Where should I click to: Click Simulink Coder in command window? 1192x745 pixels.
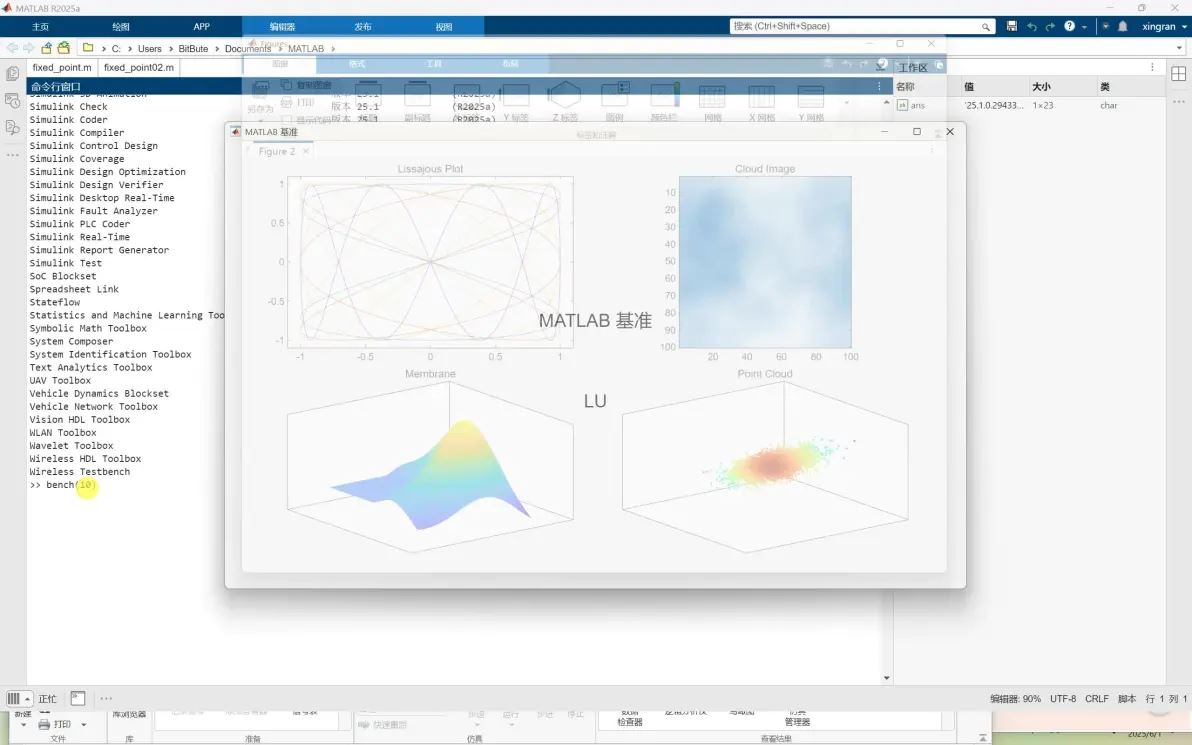pyautogui.click(x=68, y=119)
